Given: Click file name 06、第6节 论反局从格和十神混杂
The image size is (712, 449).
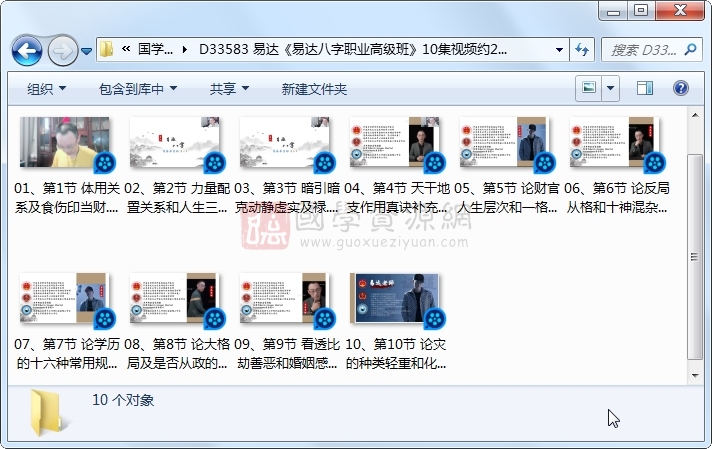Looking at the screenshot, I should [616, 198].
